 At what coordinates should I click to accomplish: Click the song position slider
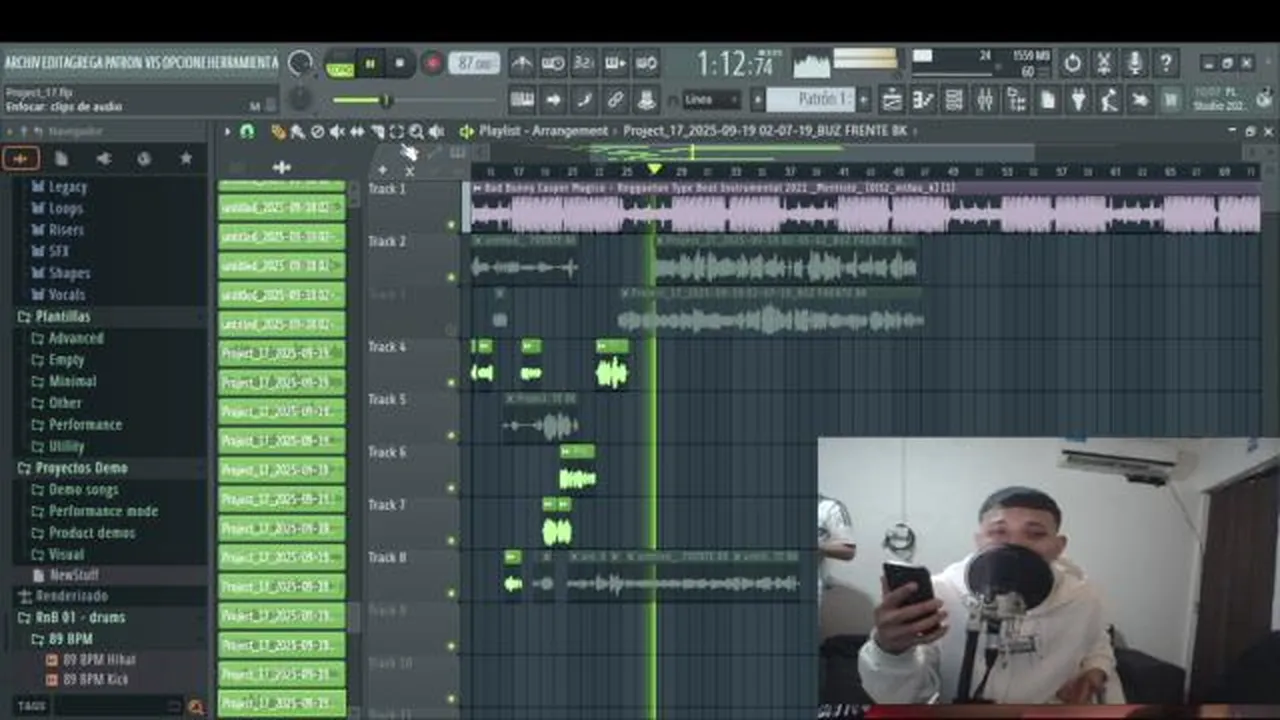414,100
